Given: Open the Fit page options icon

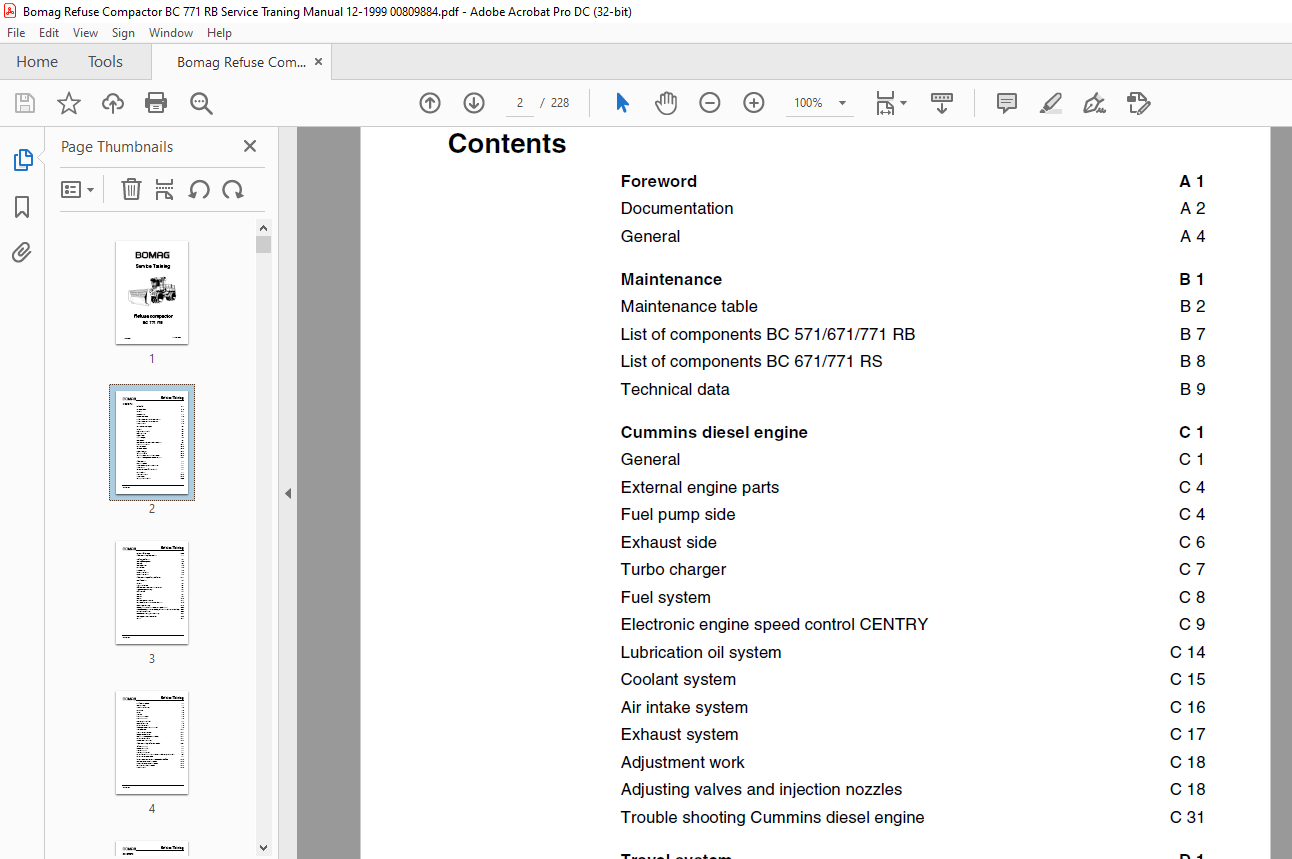Looking at the screenshot, I should click(890, 103).
